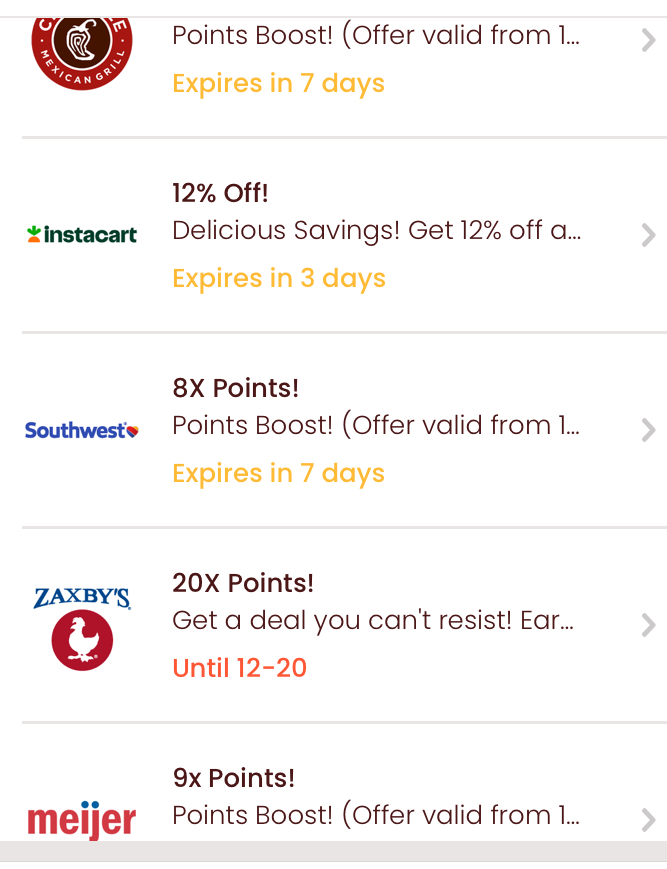Tap the 'Until 12-20' expiration label
The height and width of the screenshot is (869, 667).
(x=239, y=668)
